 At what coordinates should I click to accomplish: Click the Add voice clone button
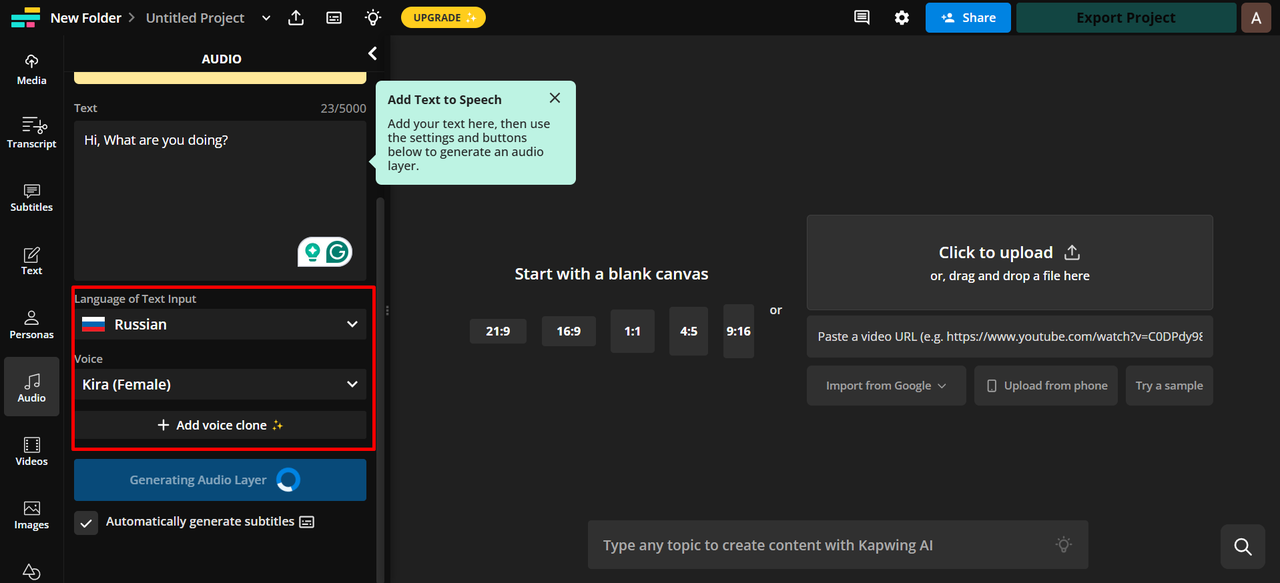[220, 425]
